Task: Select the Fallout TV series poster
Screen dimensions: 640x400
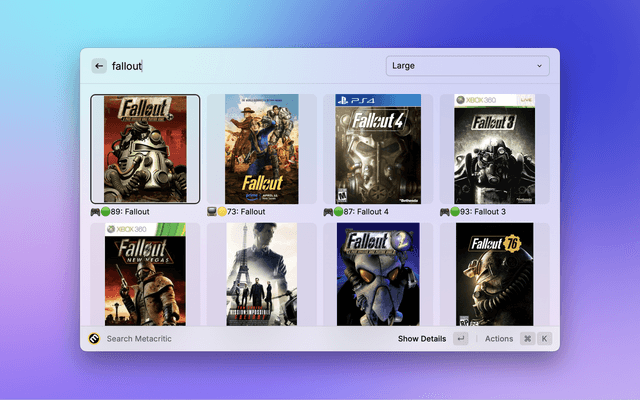Action: (x=261, y=149)
